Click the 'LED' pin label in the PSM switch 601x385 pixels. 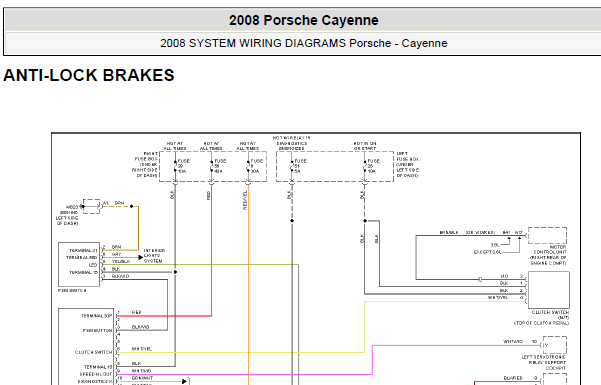(x=93, y=265)
